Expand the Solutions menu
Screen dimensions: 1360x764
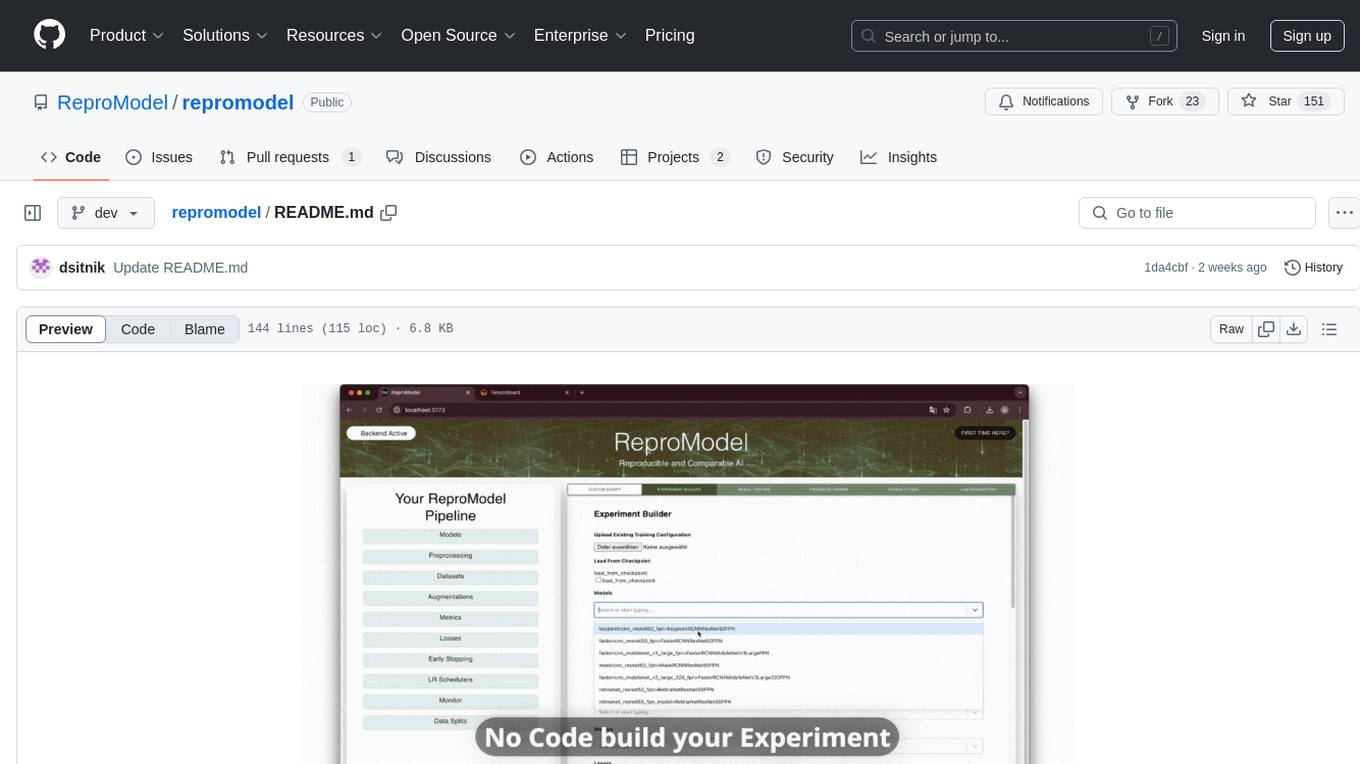225,35
